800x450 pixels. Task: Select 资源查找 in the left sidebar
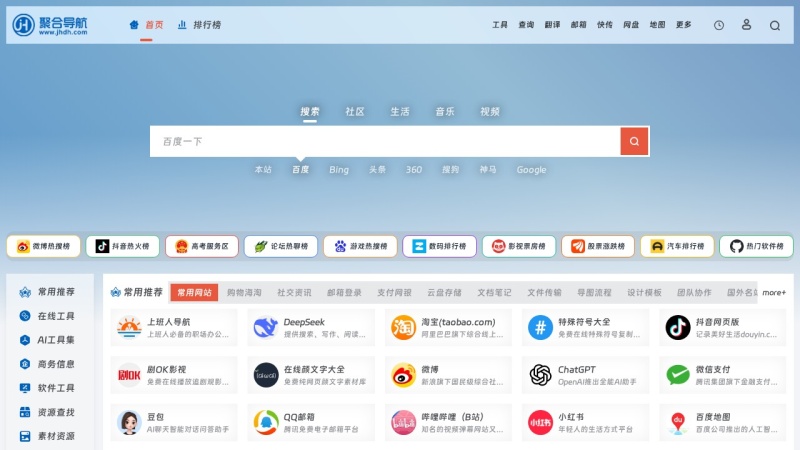point(49,412)
